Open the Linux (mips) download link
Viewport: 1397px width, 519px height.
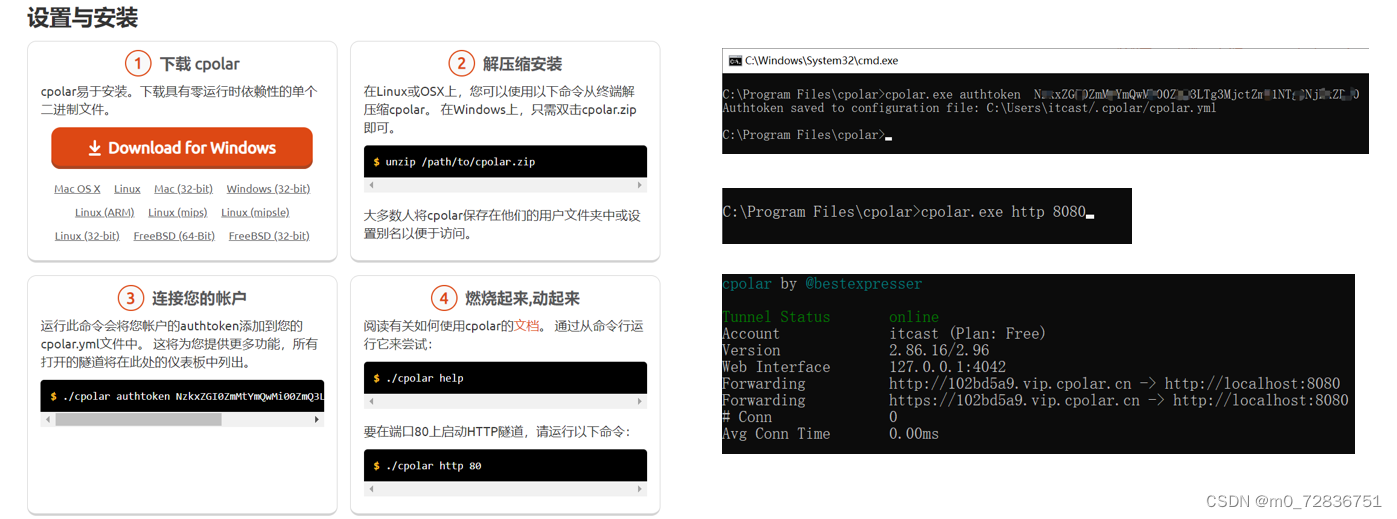click(177, 212)
